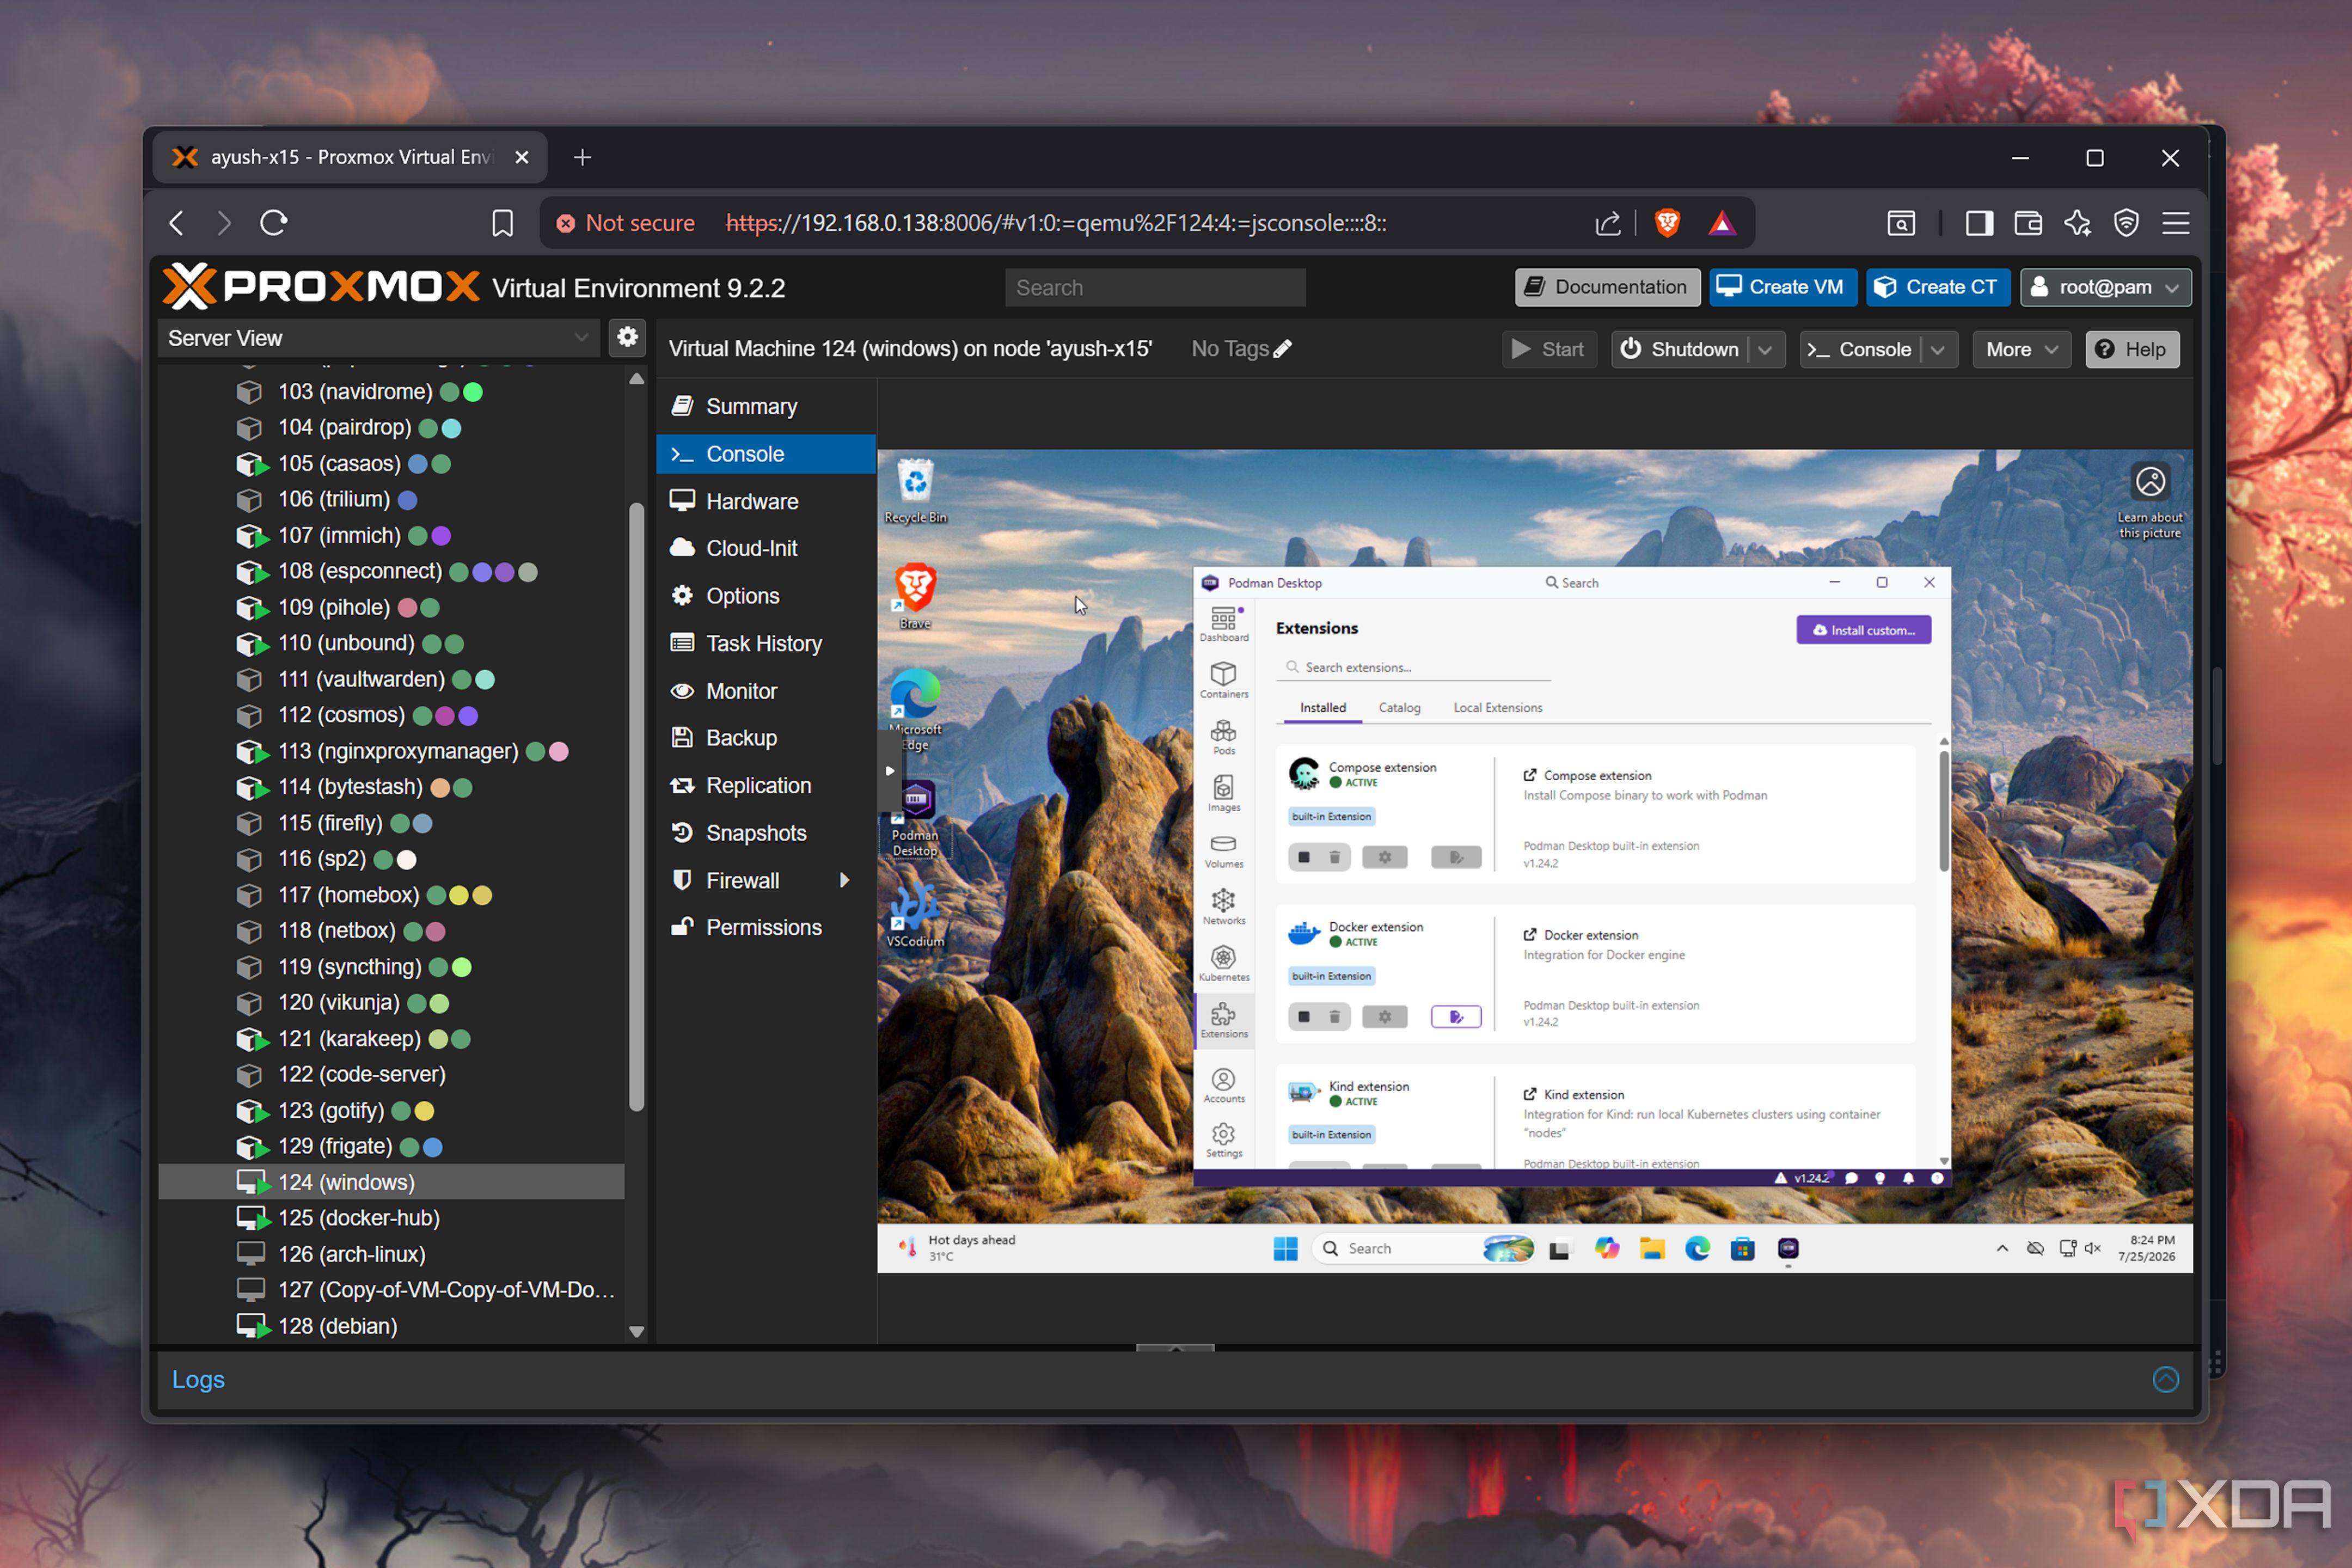Switch to the Catalog tab in Extensions
This screenshot has height=1568, width=2352.
pos(1399,707)
